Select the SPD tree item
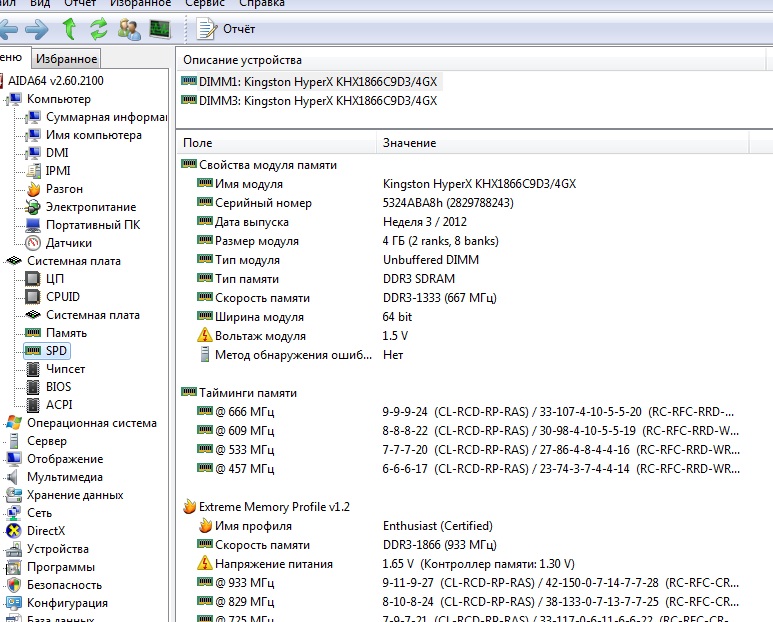The width and height of the screenshot is (773, 622). click(47, 351)
